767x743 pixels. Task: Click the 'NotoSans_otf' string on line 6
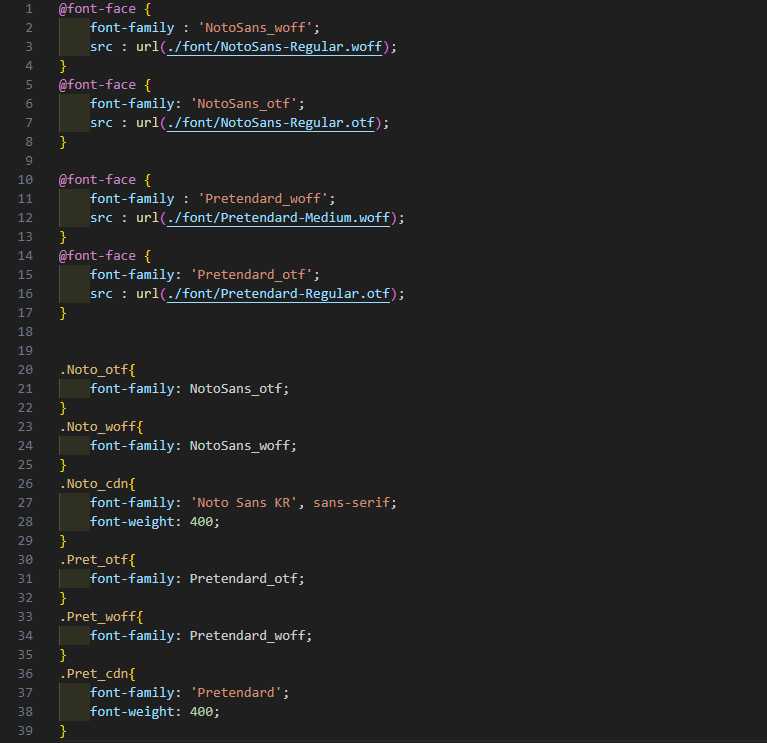244,104
